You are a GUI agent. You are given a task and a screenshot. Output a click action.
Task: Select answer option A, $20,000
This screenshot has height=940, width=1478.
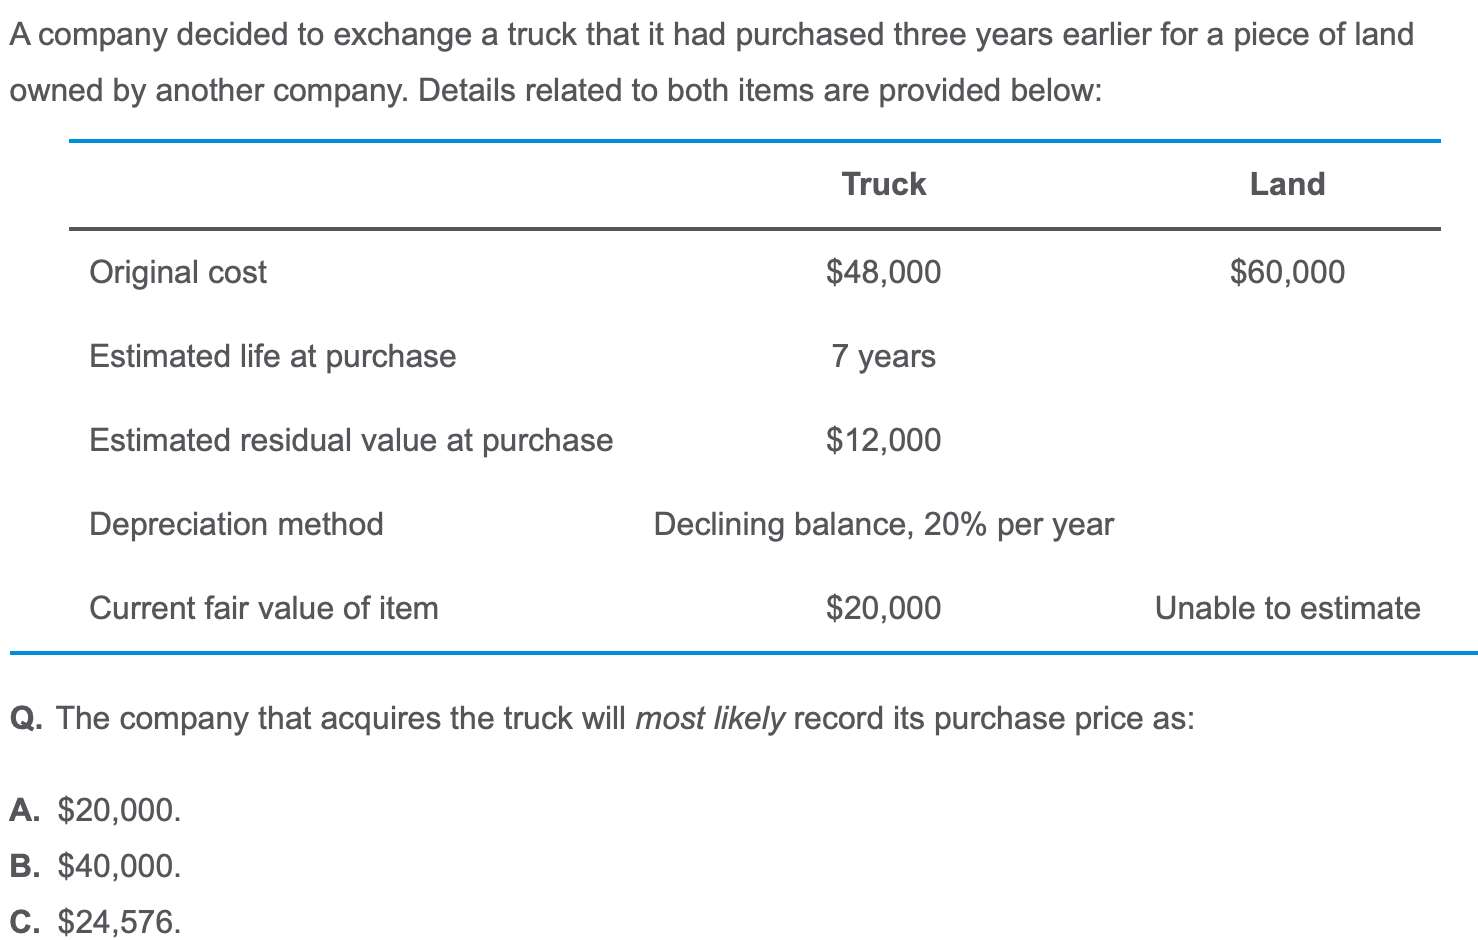(x=96, y=810)
